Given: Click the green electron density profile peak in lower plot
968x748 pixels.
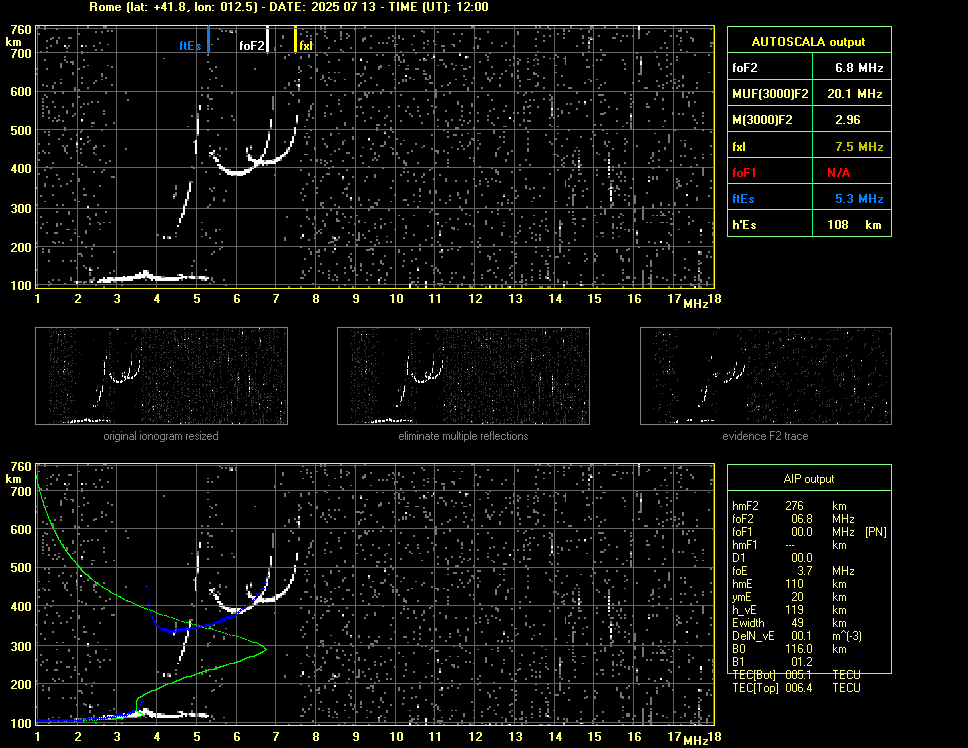Looking at the screenshot, I should click(x=264, y=649).
